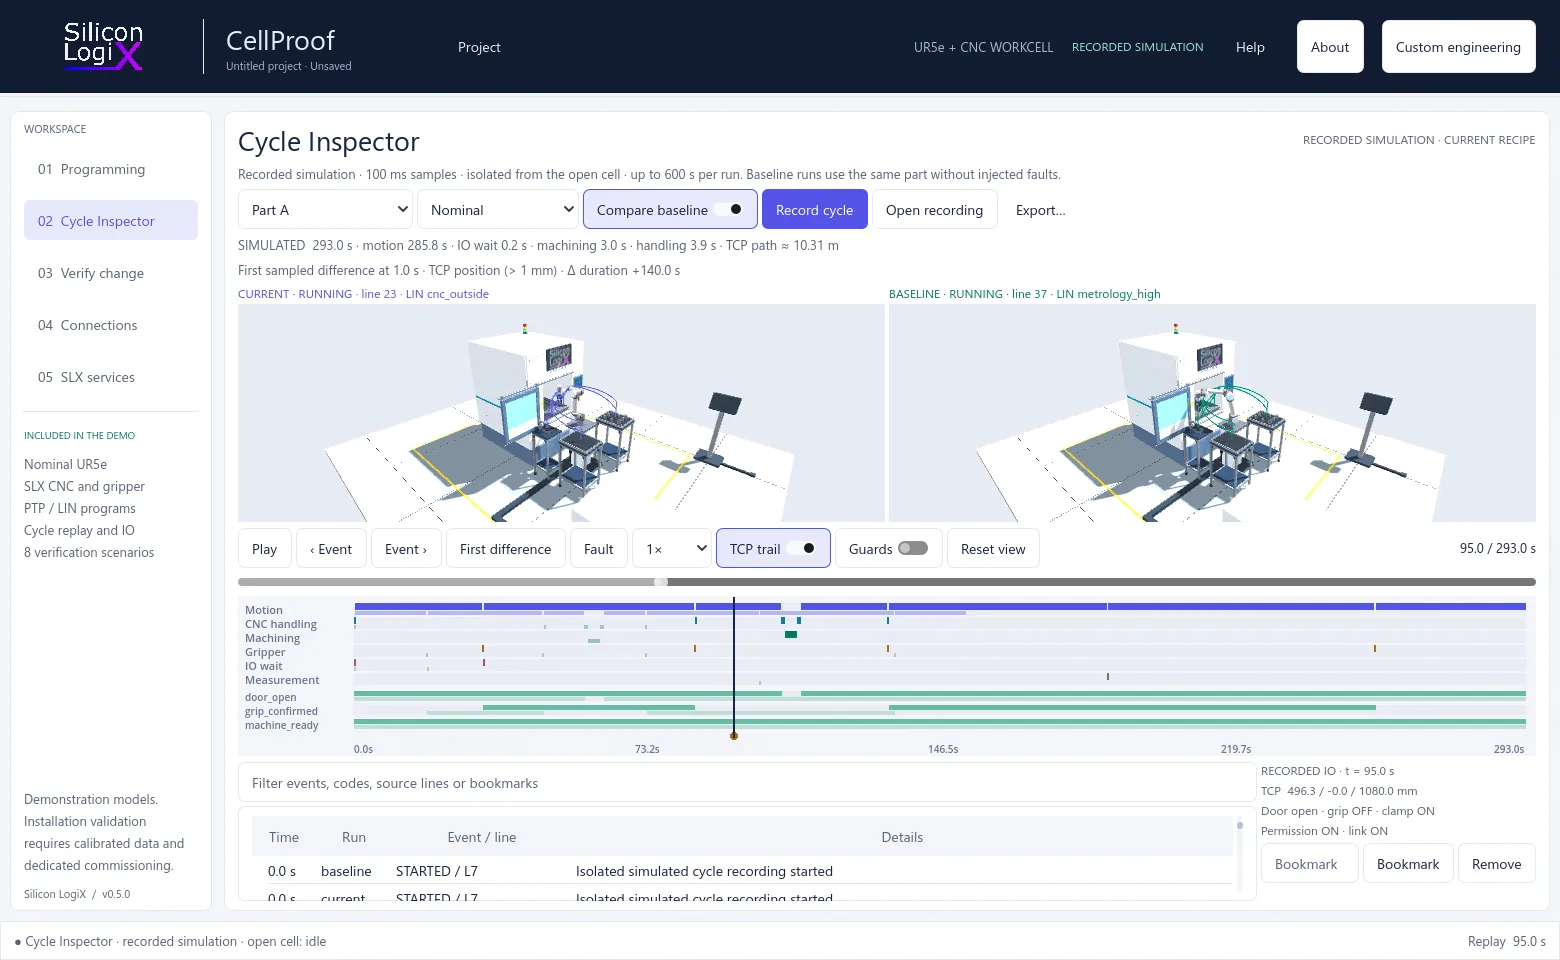The width and height of the screenshot is (1560, 960).
Task: Jump to First difference
Action: (x=506, y=549)
